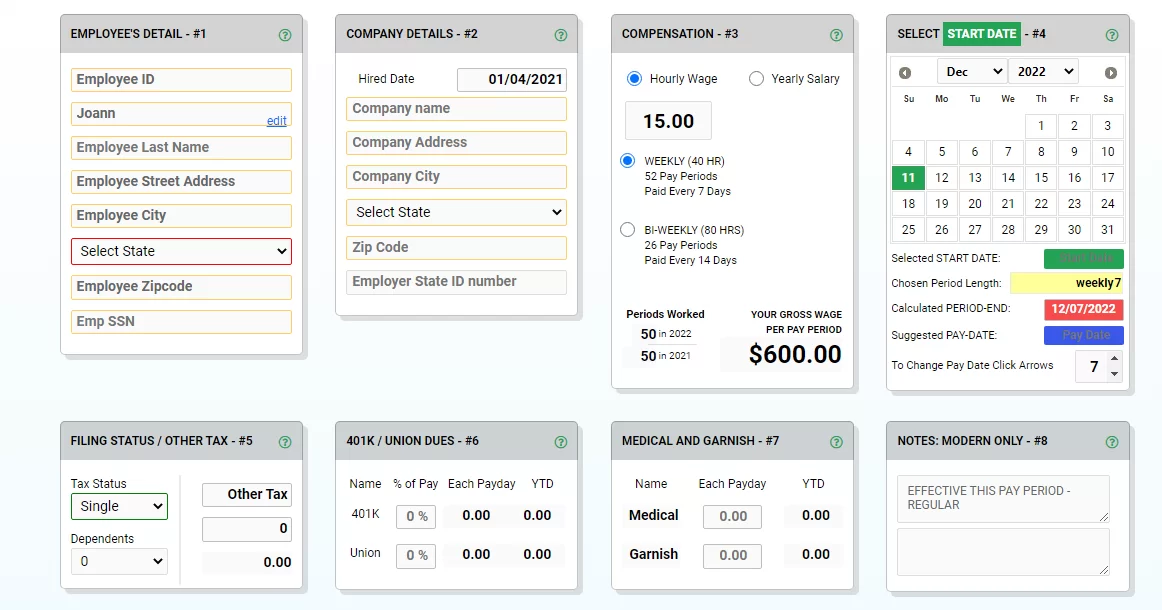Enable the Hourly Wage option
This screenshot has height=610, width=1162.
click(627, 78)
